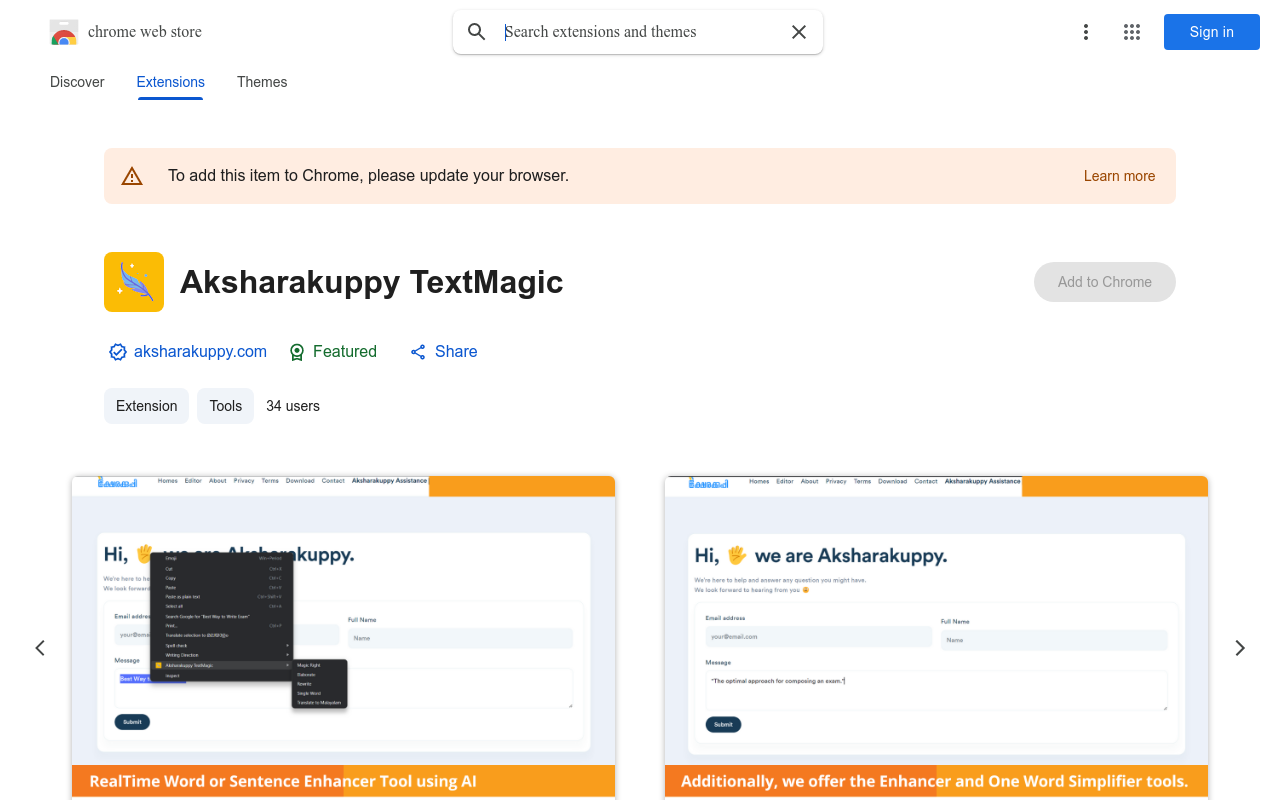Open the Extensions tab
This screenshot has height=800, width=1280.
(171, 82)
